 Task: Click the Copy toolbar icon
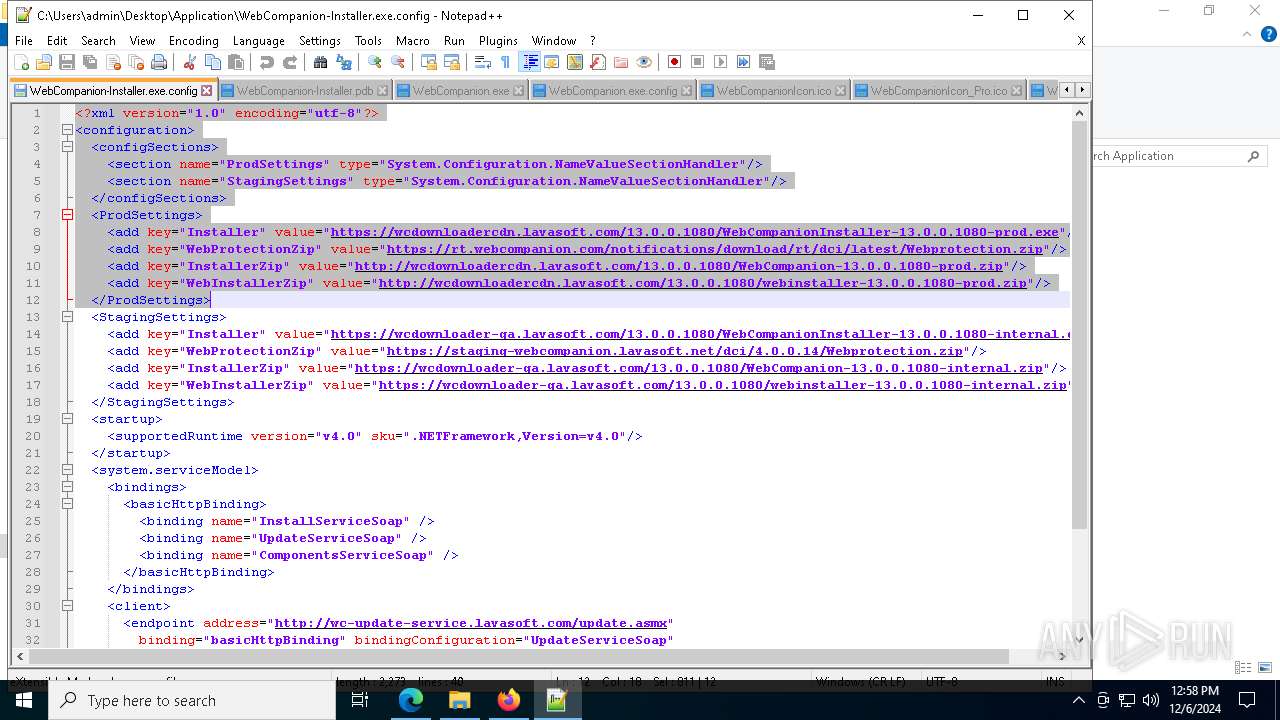coord(212,62)
